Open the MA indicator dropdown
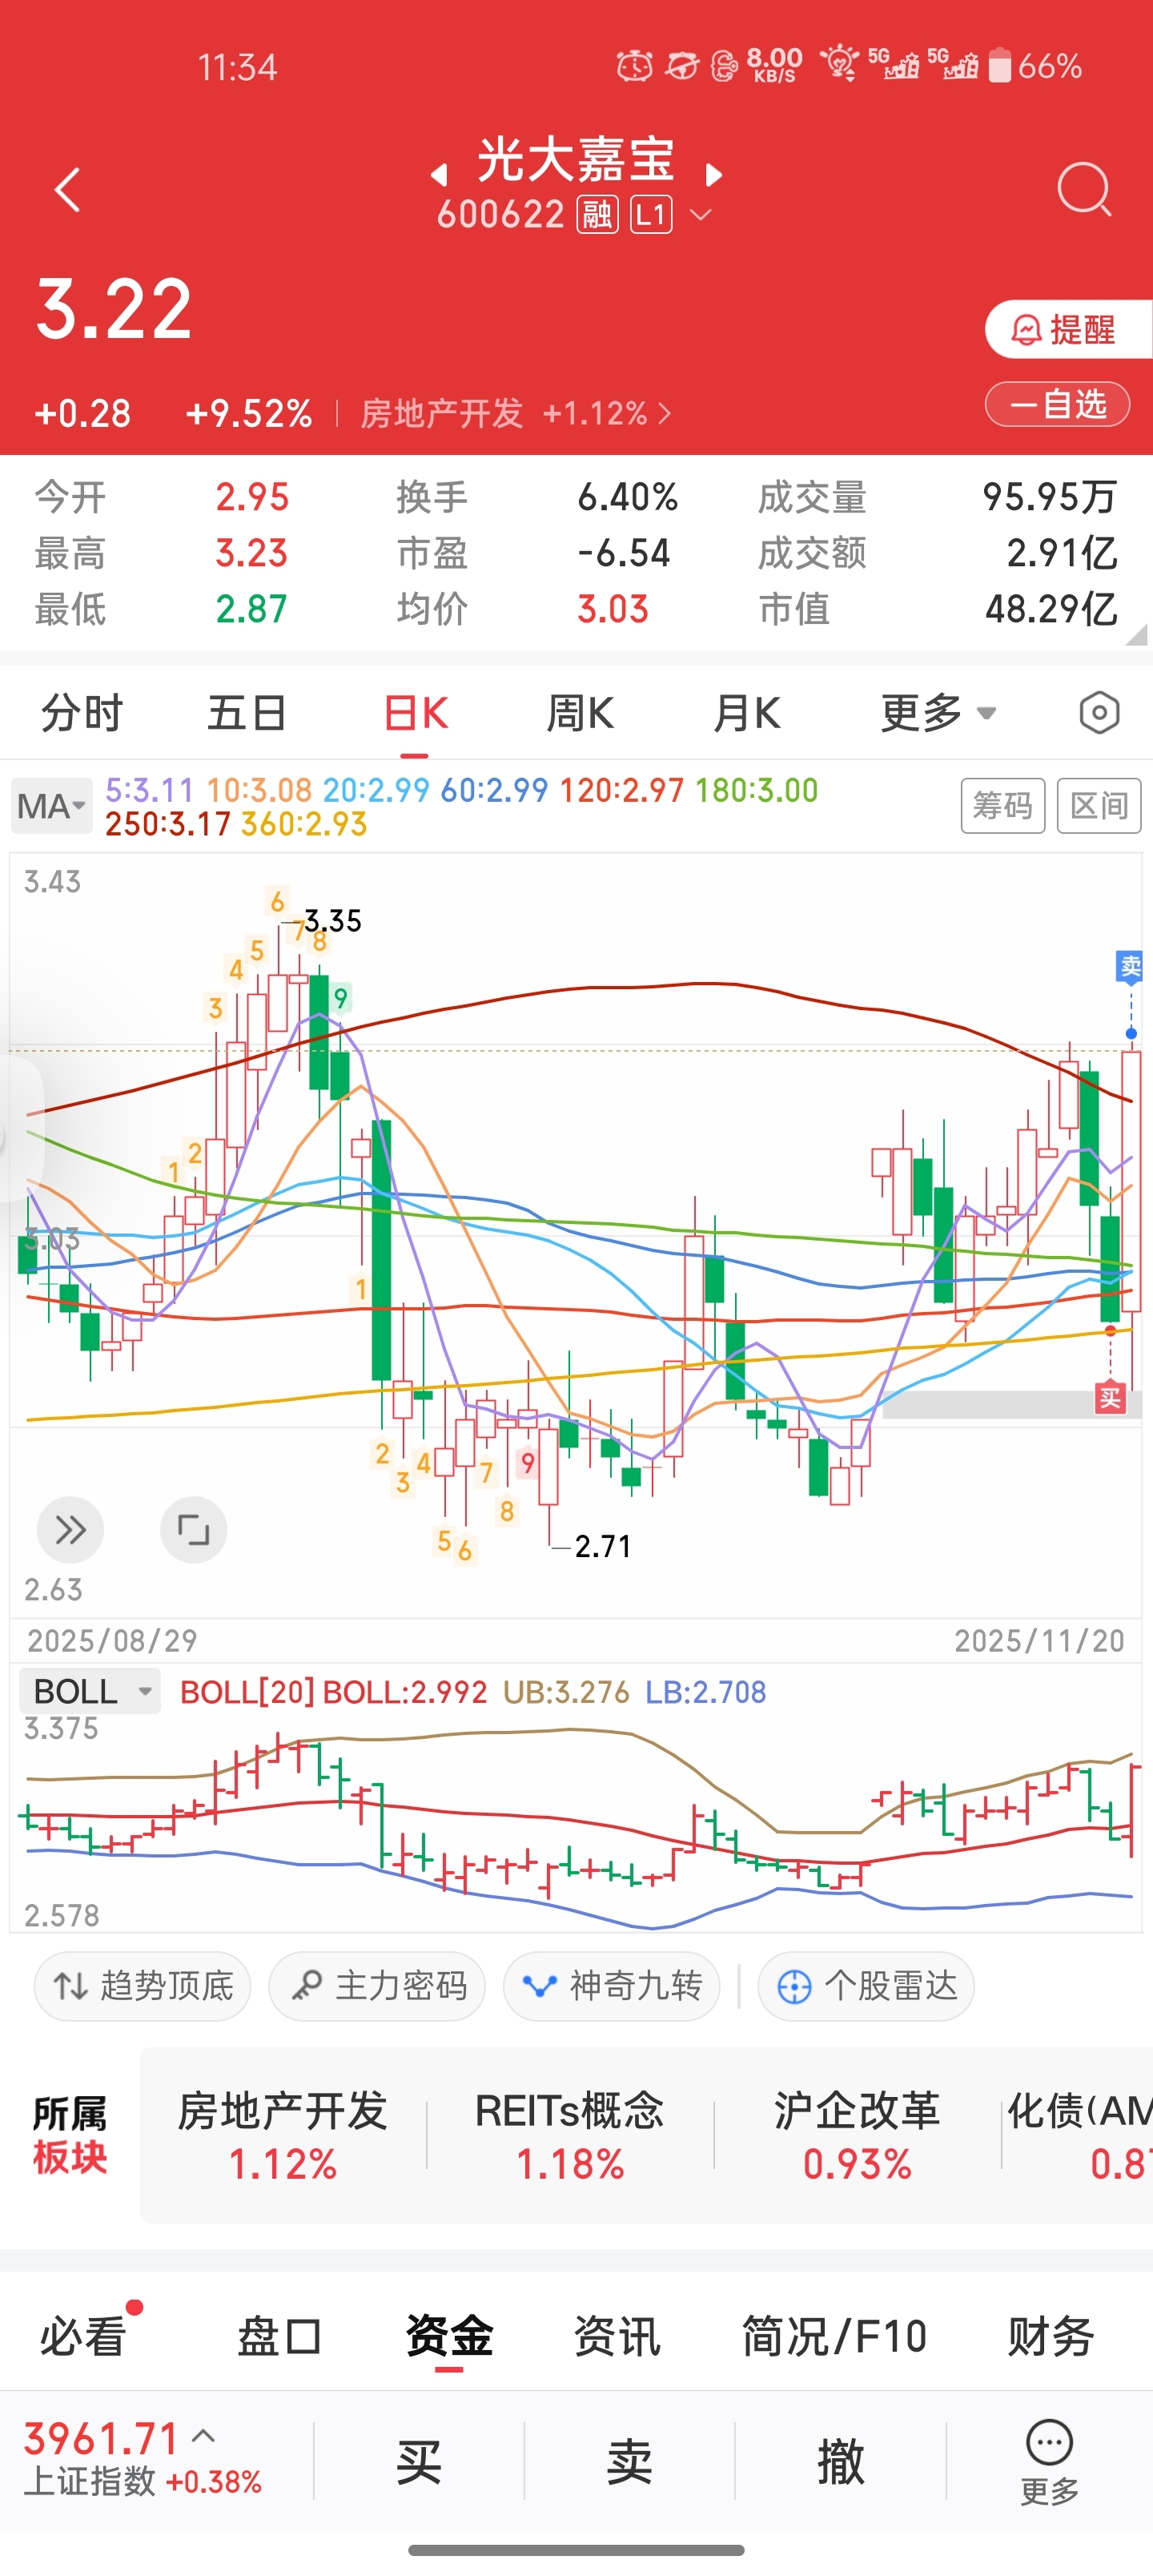This screenshot has height=2576, width=1153. [52, 806]
